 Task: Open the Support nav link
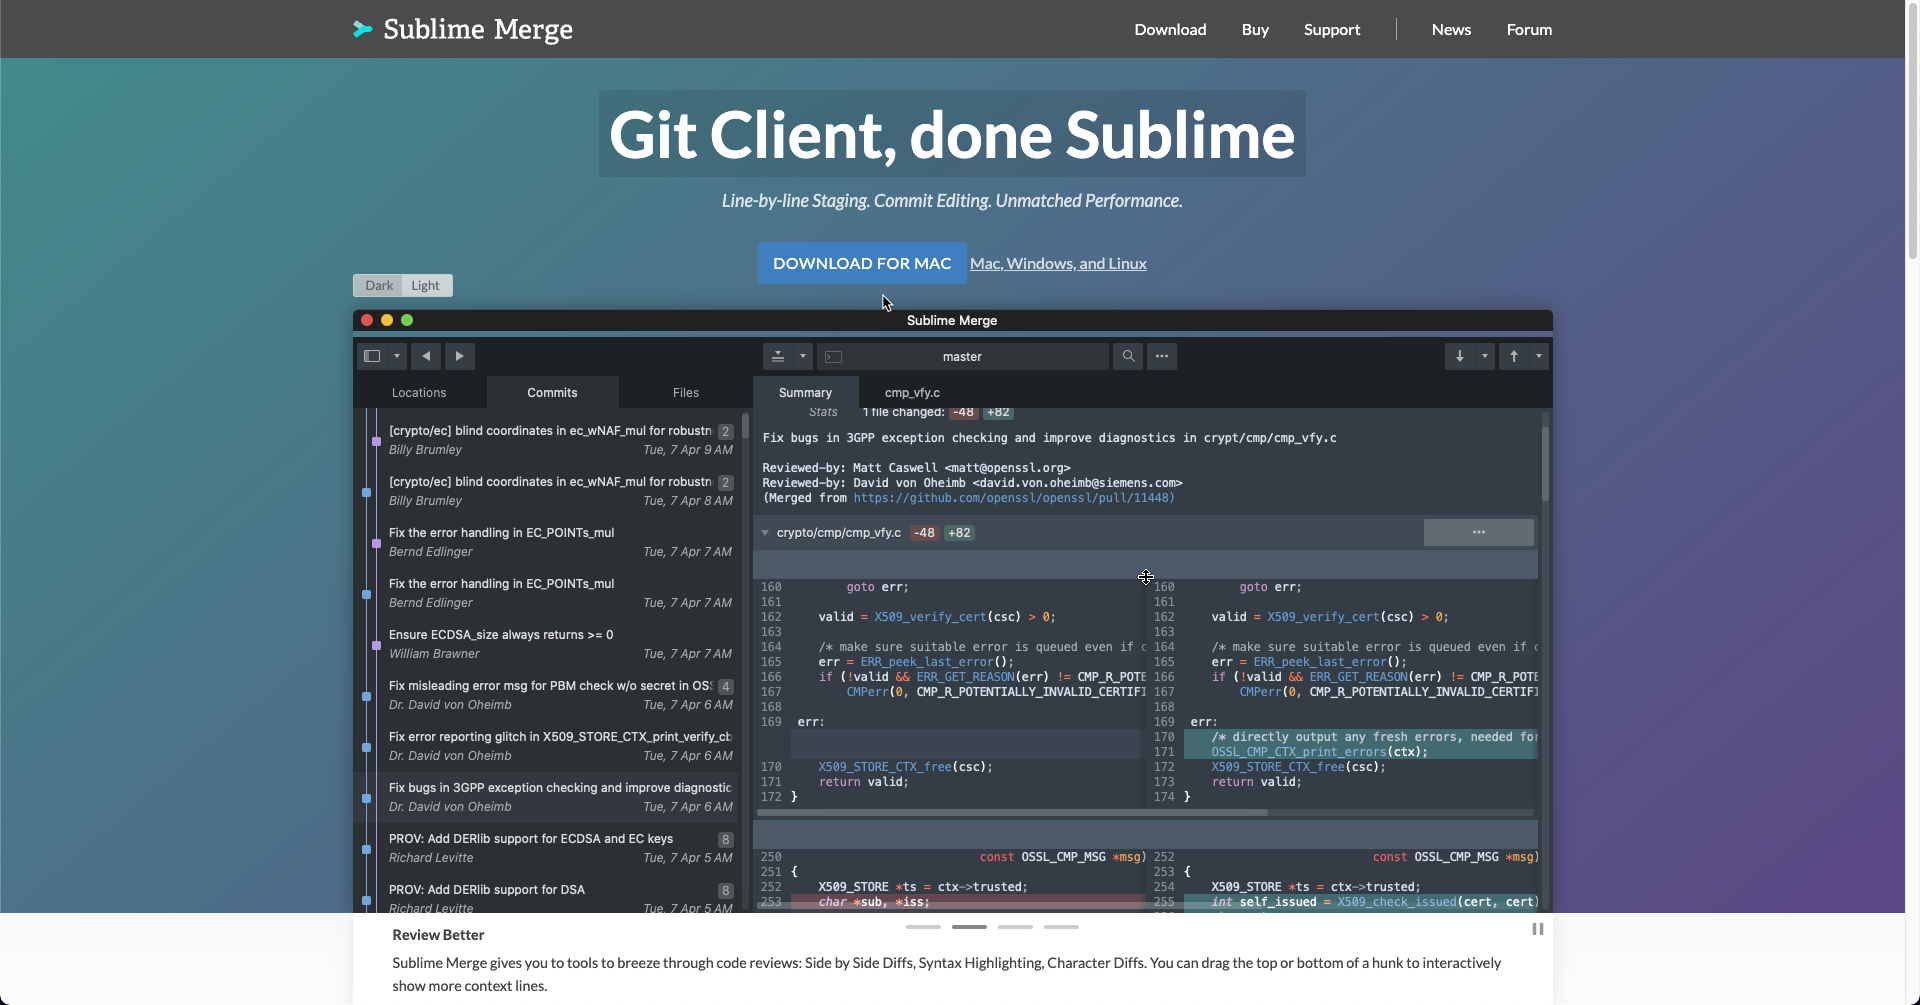1332,29
